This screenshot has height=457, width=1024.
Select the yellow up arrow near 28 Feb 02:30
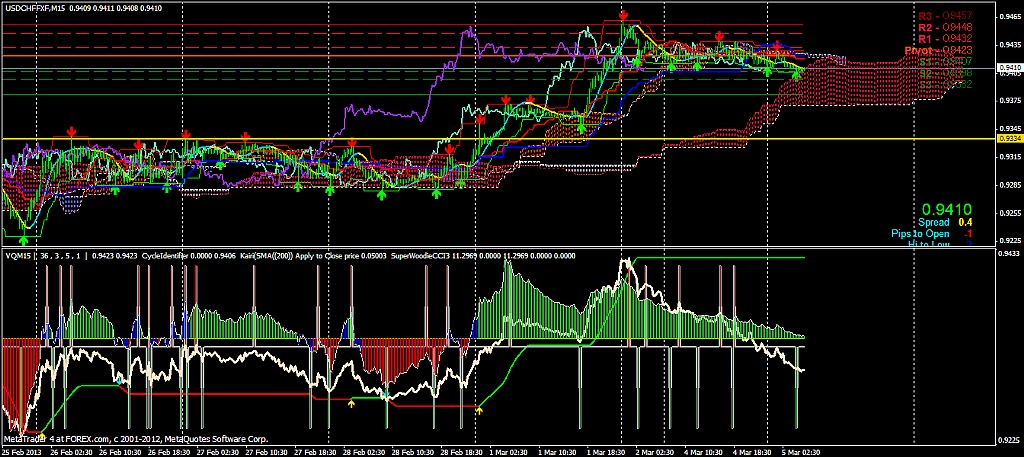[351, 403]
